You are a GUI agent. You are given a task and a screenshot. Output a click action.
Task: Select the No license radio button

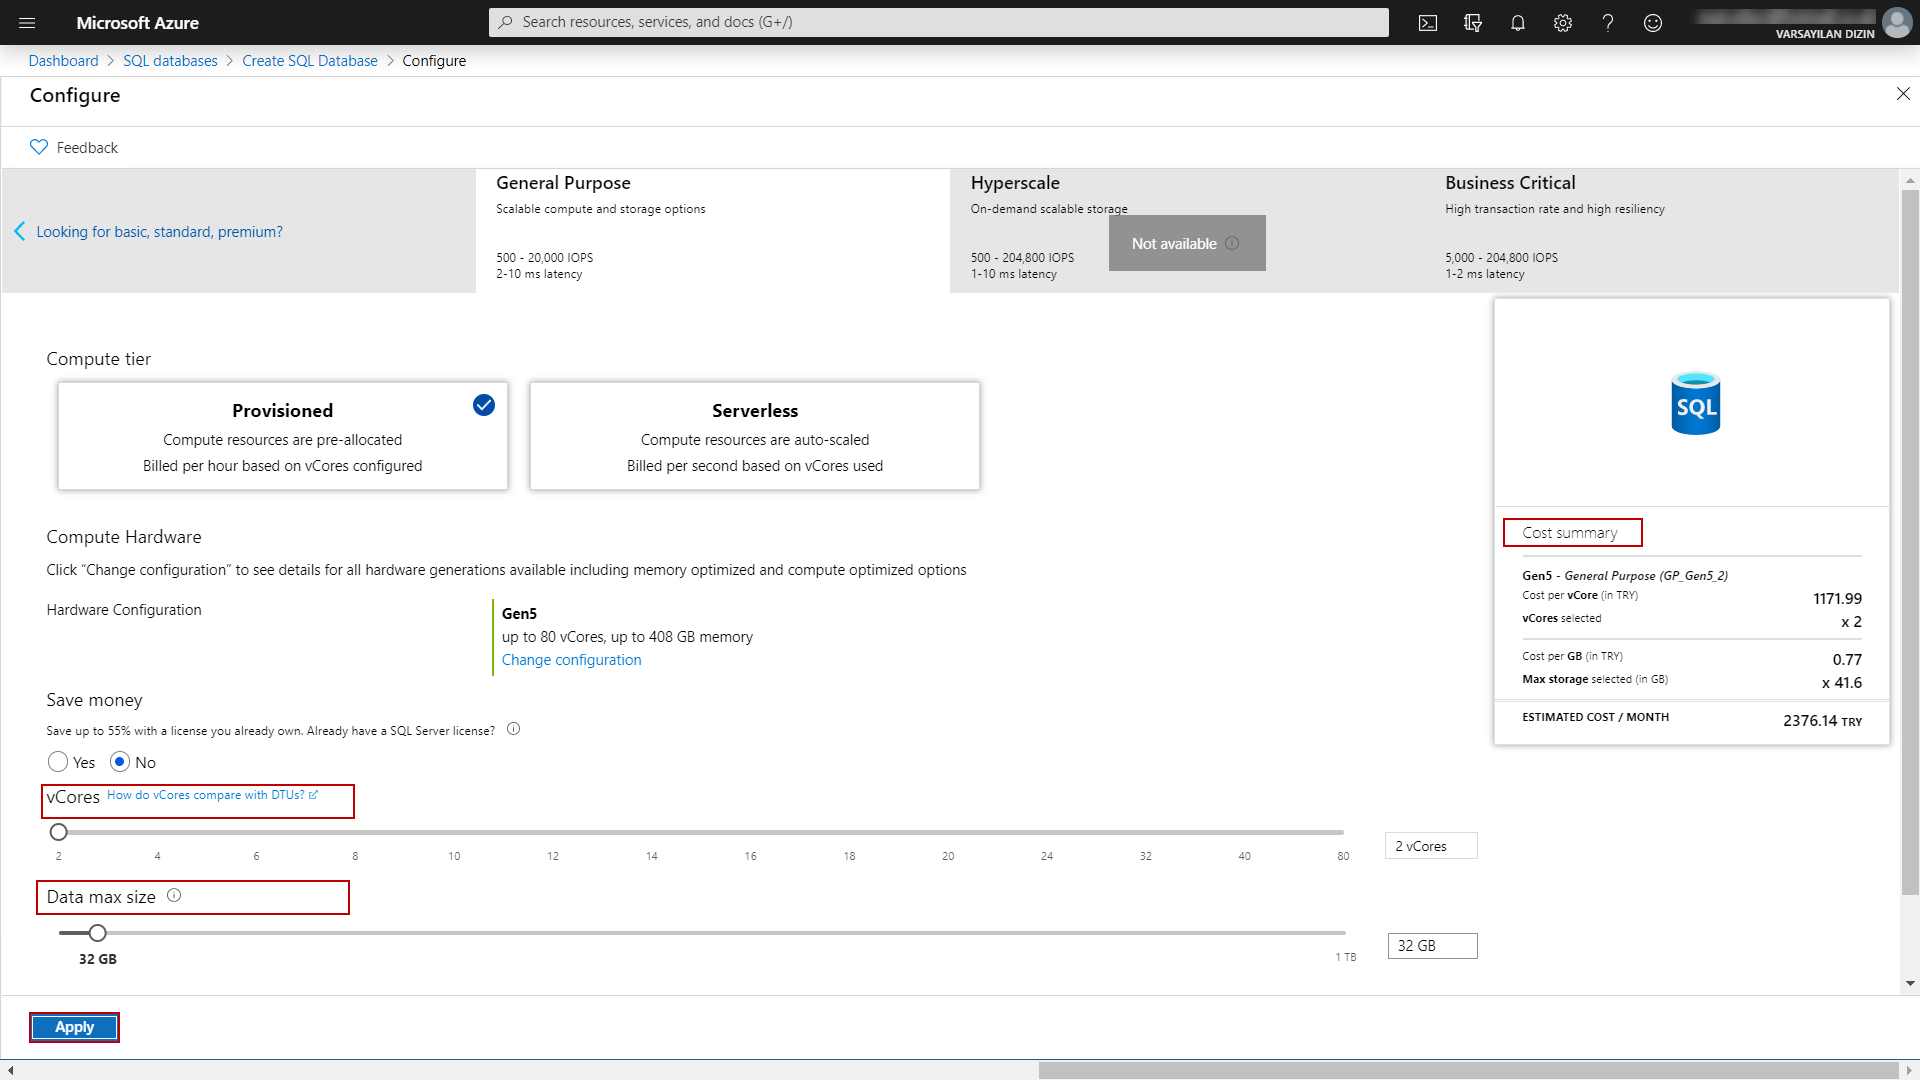coord(120,762)
